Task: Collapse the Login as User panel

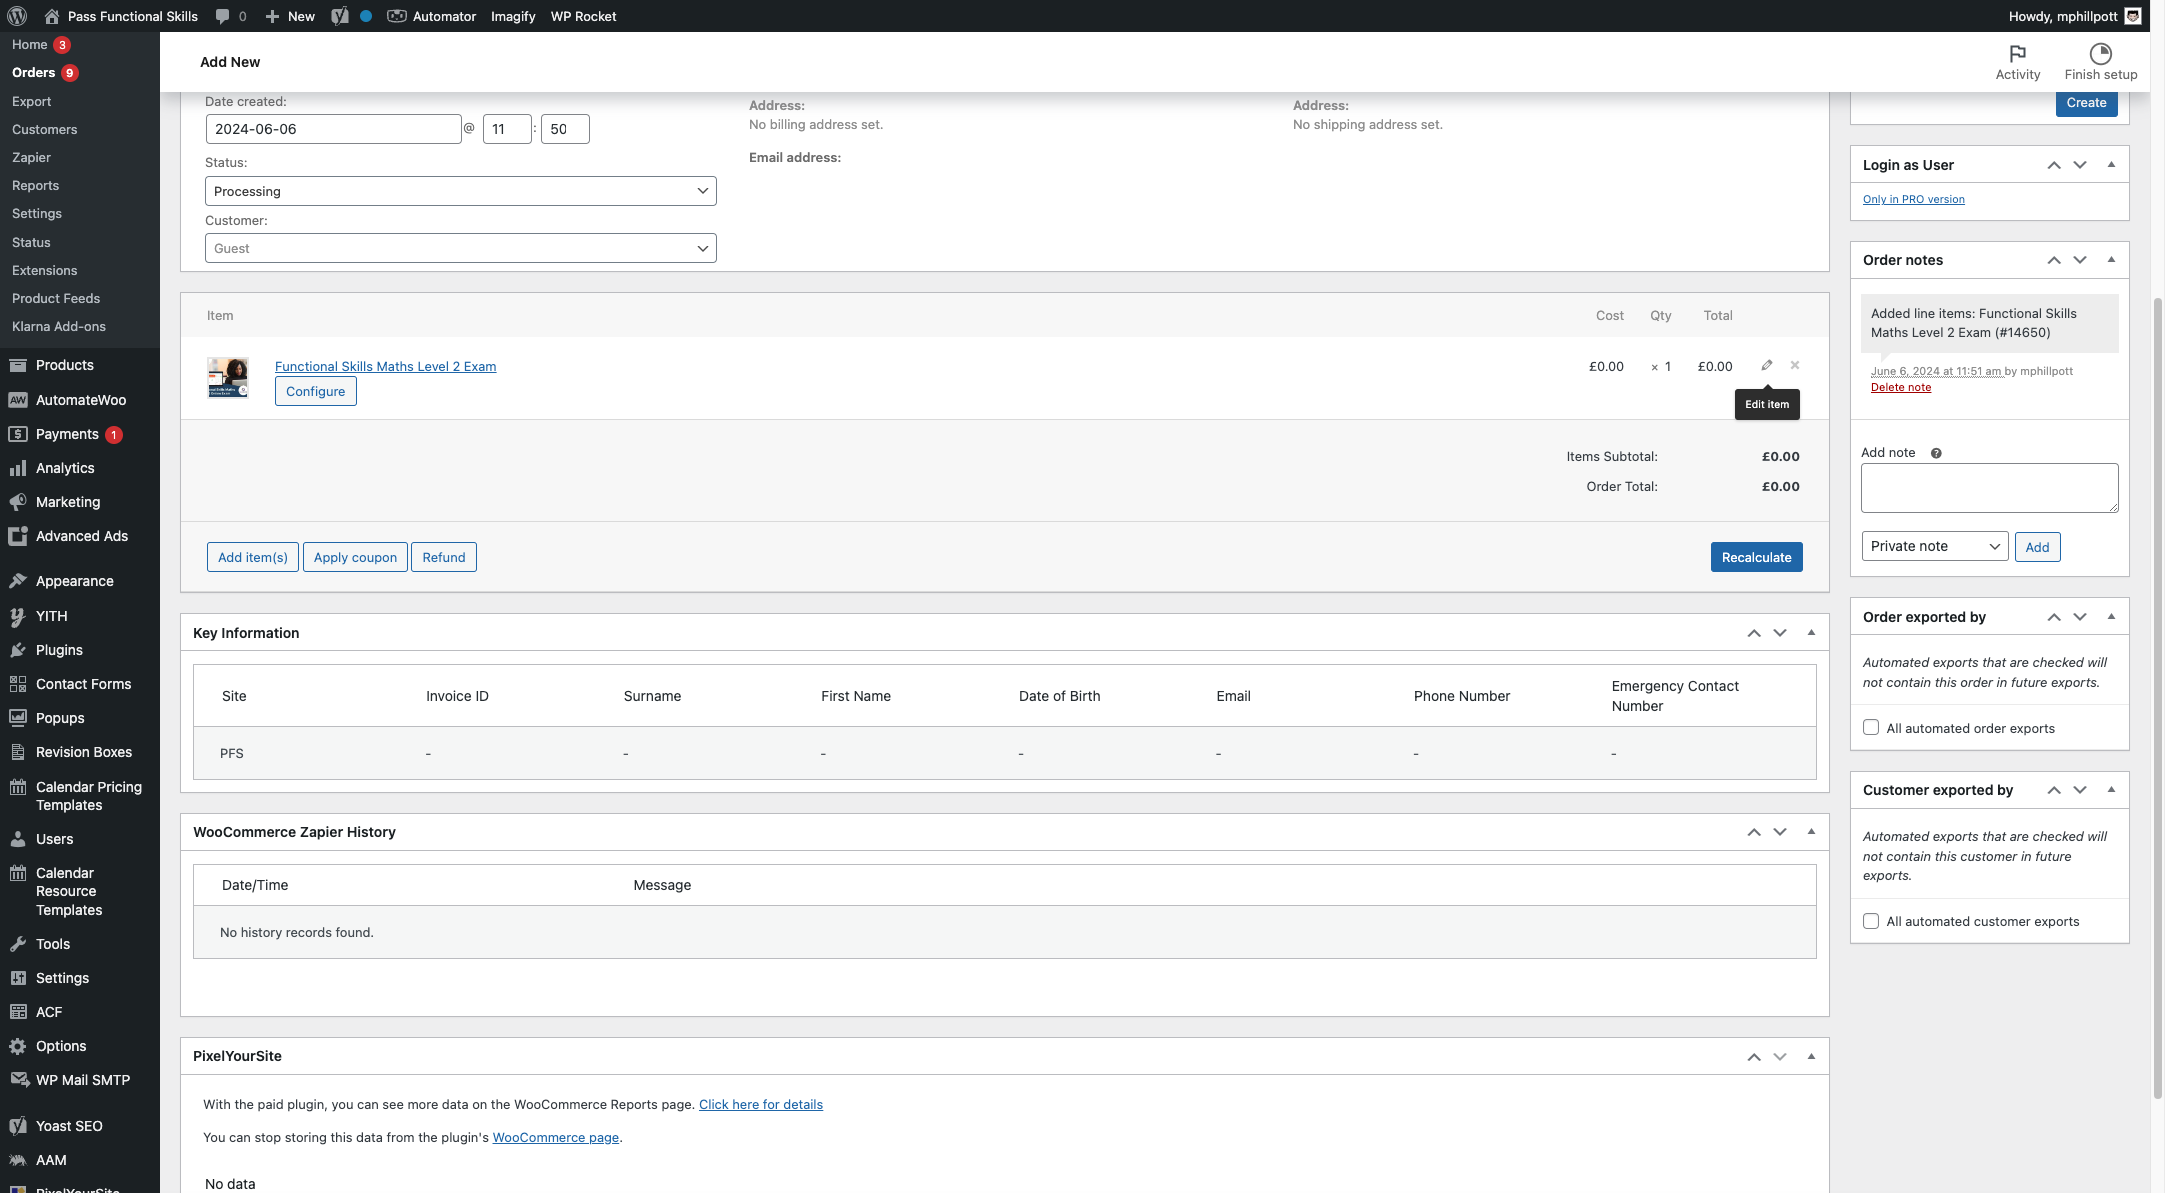Action: [2111, 165]
